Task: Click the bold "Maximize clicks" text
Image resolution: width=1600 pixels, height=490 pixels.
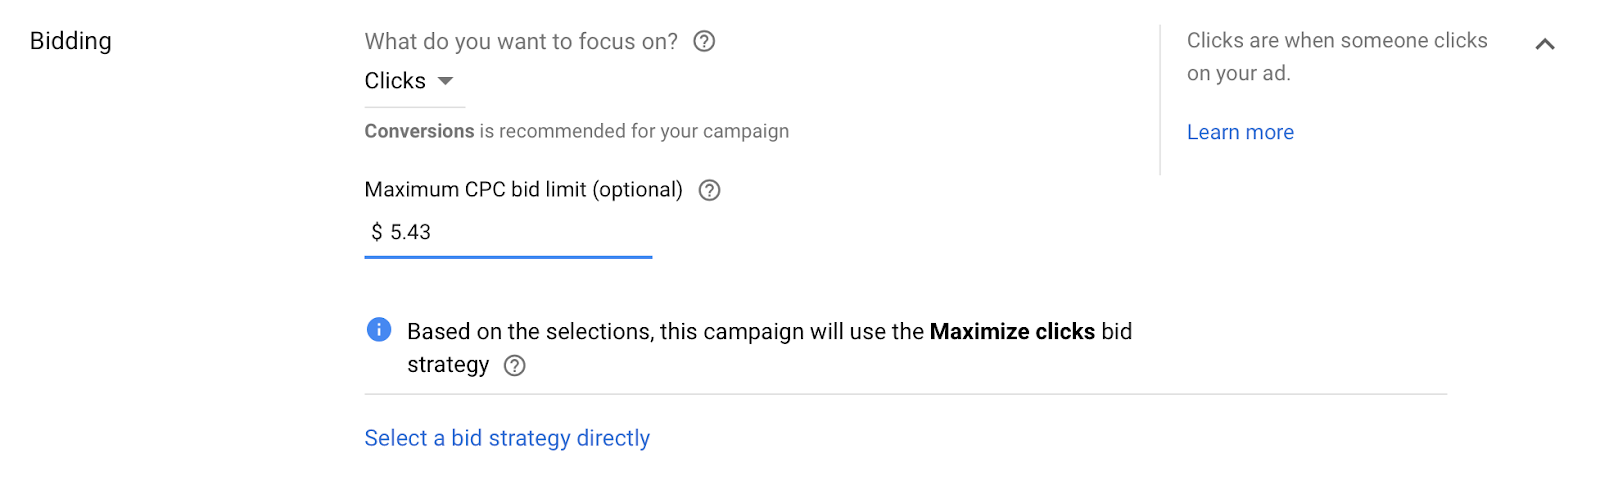Action: [1012, 331]
